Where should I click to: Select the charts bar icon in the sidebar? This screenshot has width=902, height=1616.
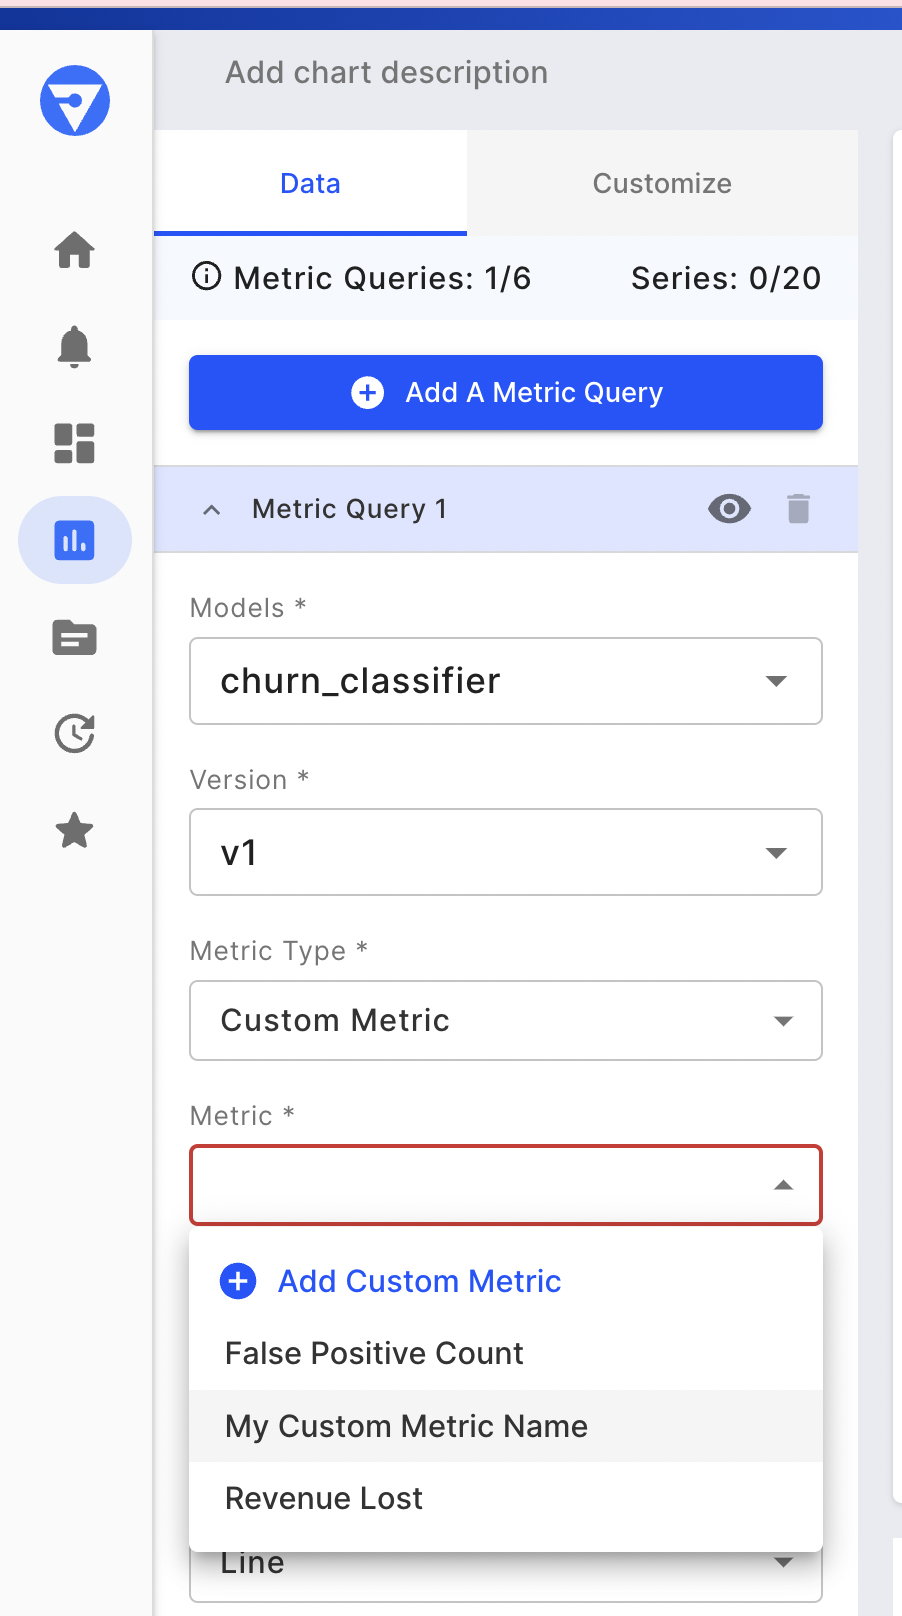pyautogui.click(x=75, y=540)
